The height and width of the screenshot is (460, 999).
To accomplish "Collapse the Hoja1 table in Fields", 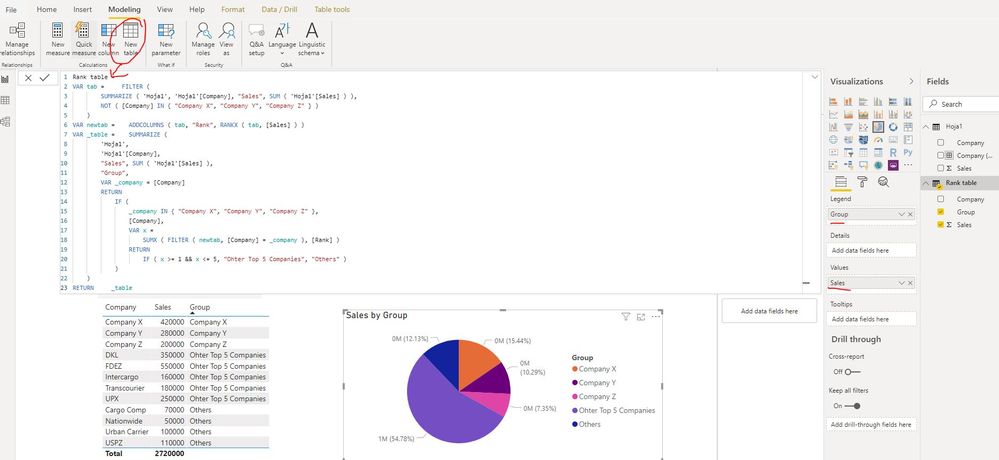I will pyautogui.click(x=926, y=127).
